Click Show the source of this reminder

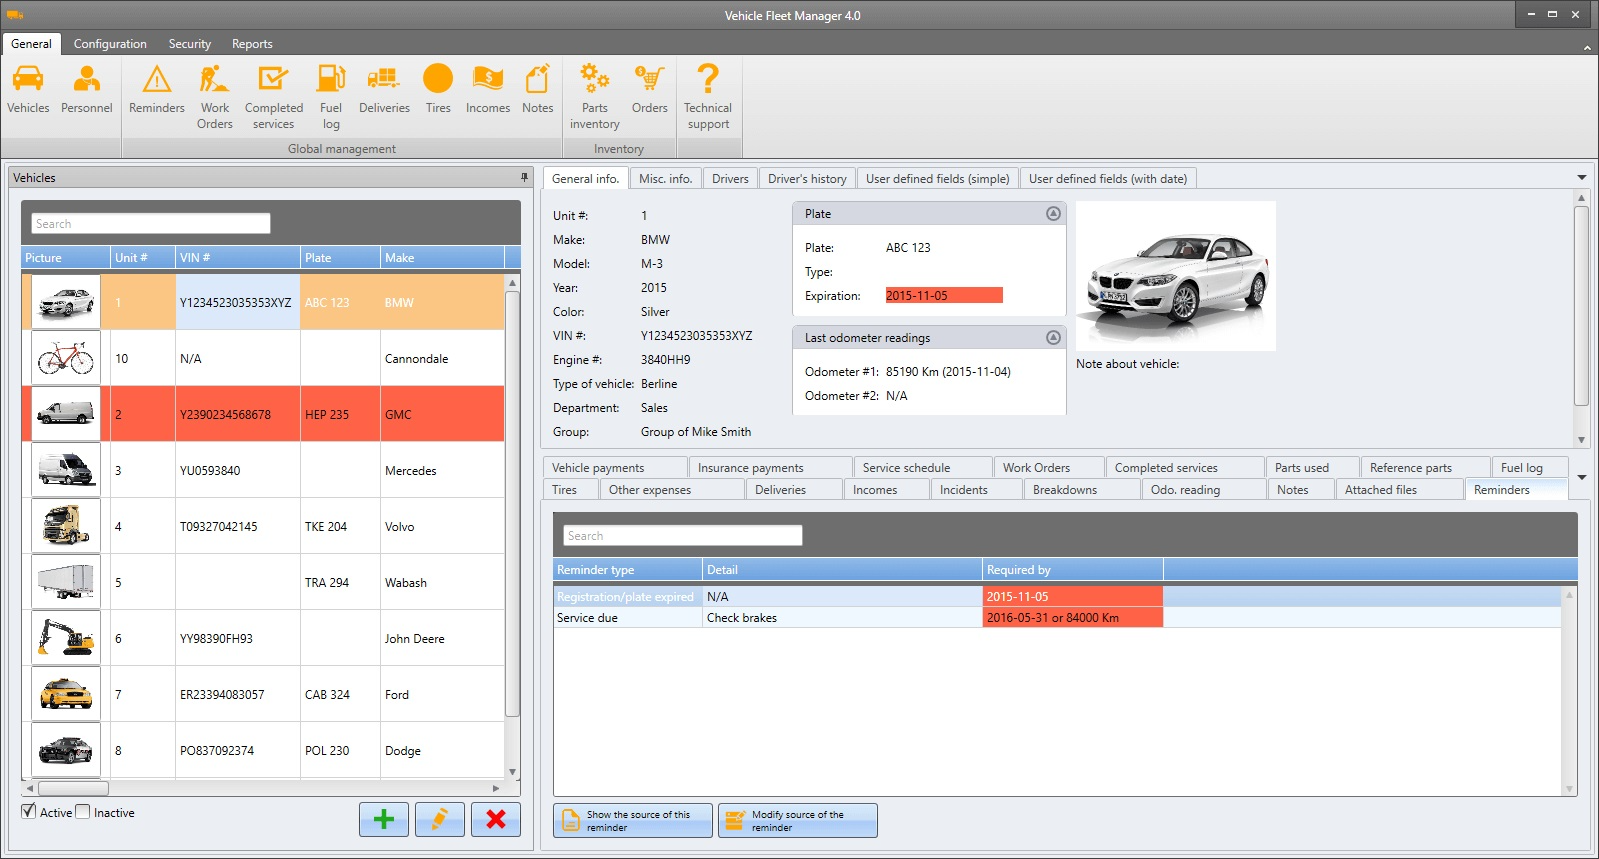[633, 820]
